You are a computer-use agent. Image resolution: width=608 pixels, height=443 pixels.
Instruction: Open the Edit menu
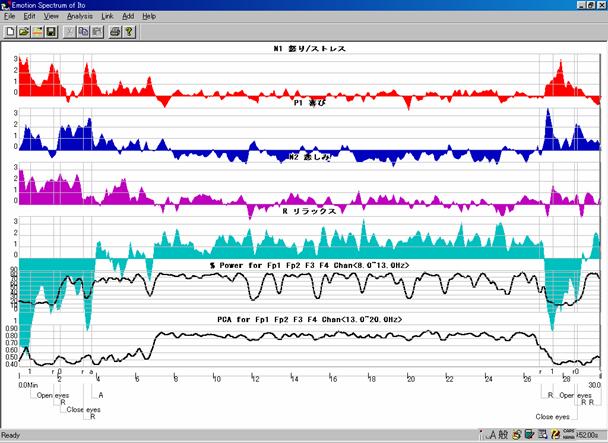(x=29, y=16)
